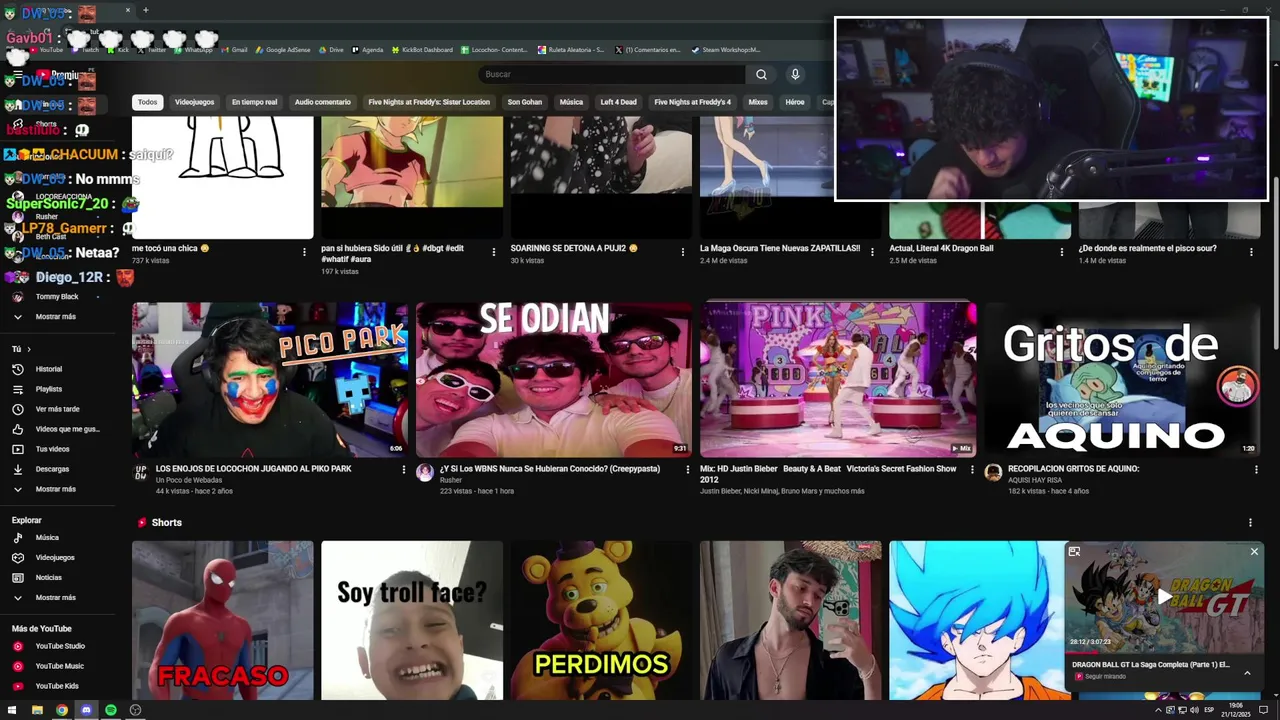Open Videos que me gustan sidebar entry
The image size is (1280, 720).
coord(67,429)
